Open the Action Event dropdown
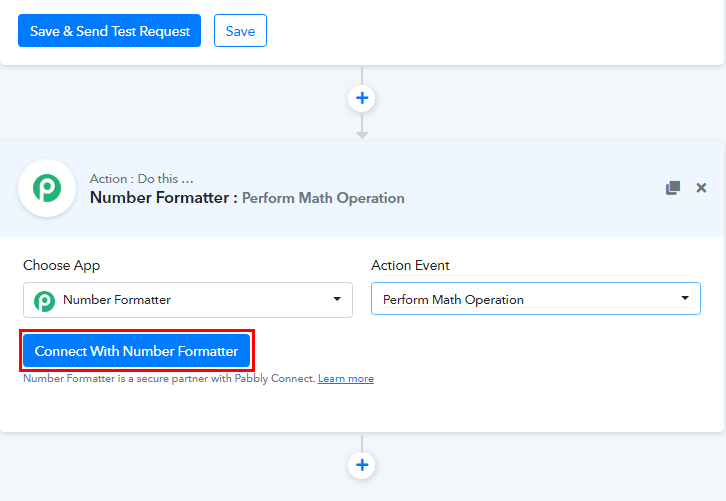This screenshot has height=501, width=726. point(536,299)
